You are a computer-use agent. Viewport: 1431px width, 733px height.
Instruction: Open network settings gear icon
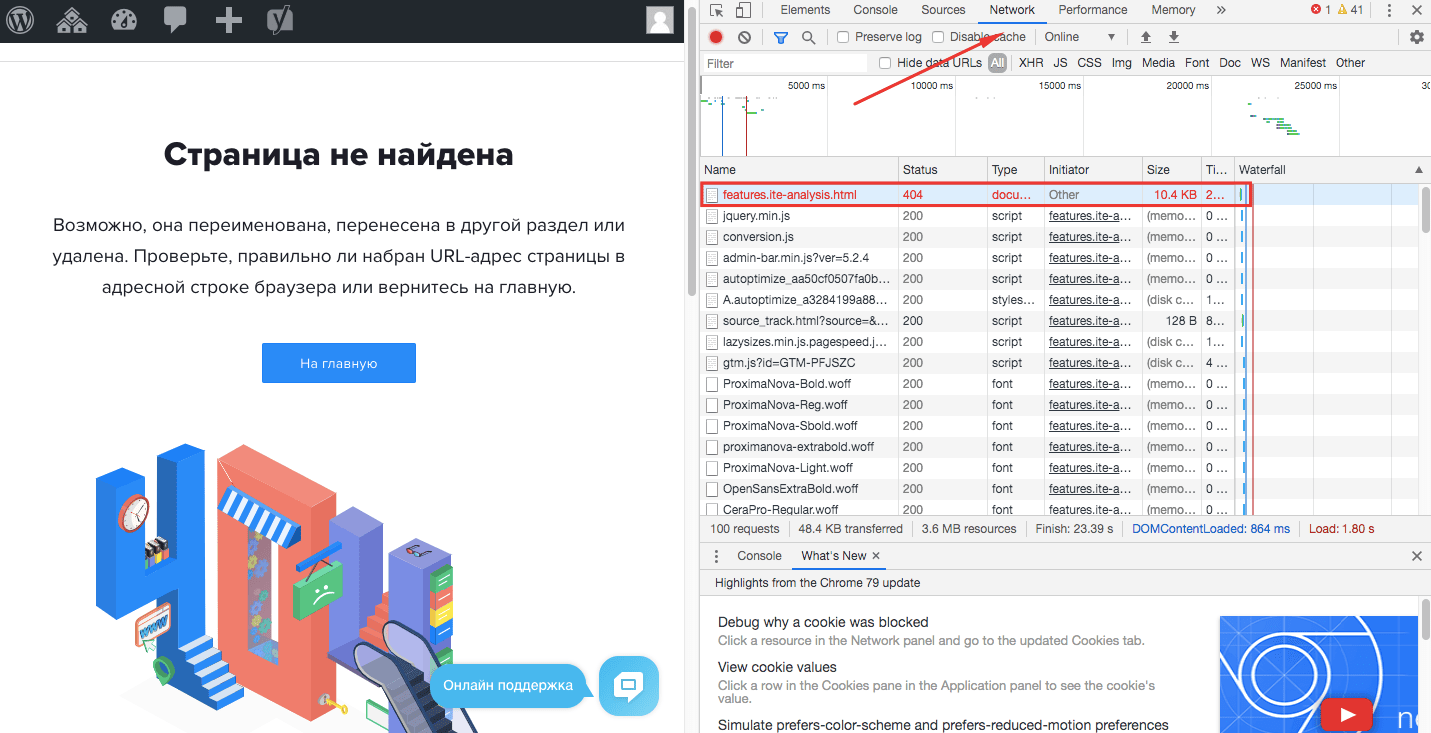click(x=1416, y=37)
